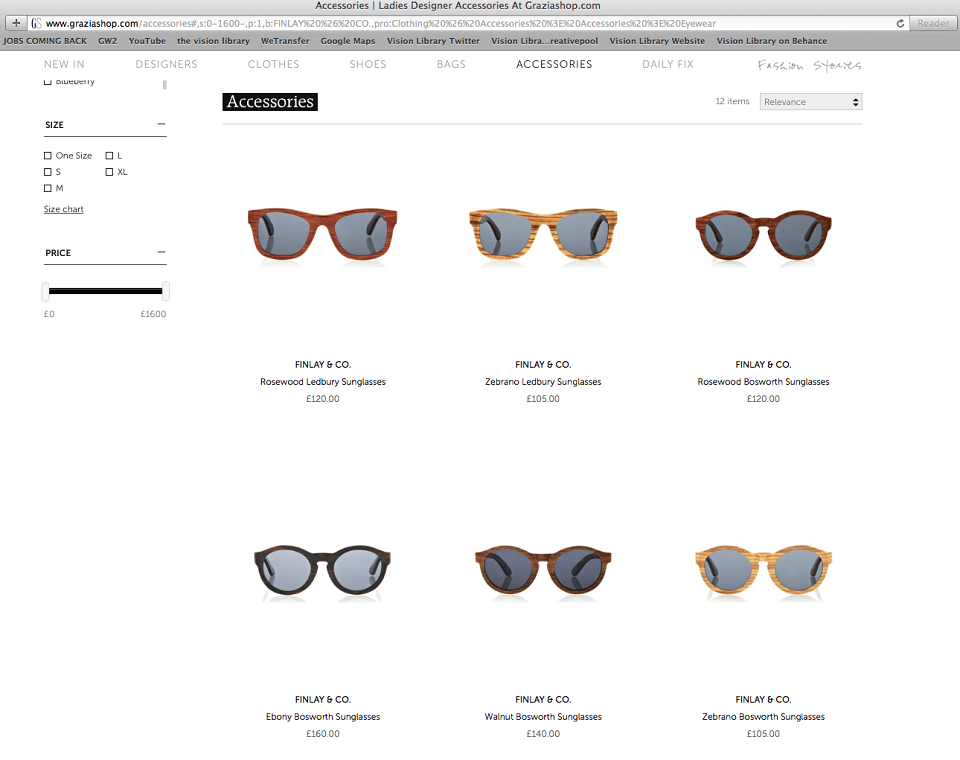Open the DESIGNERS menu

coord(167,64)
